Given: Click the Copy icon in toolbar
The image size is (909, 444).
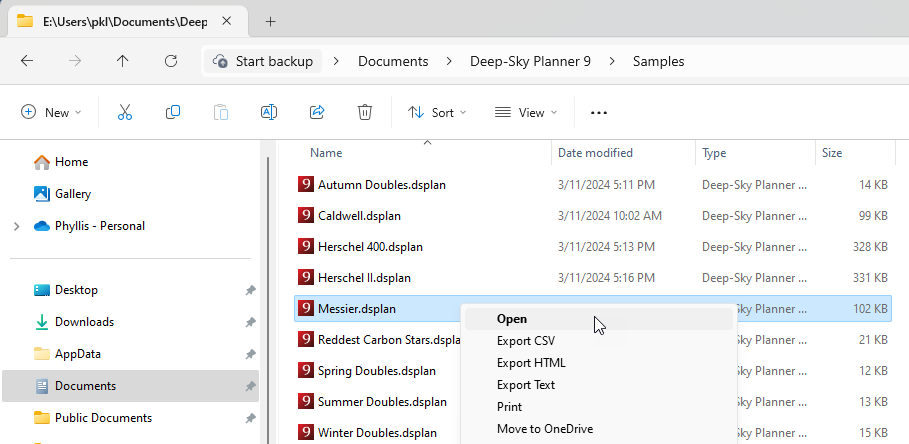Looking at the screenshot, I should coord(173,113).
